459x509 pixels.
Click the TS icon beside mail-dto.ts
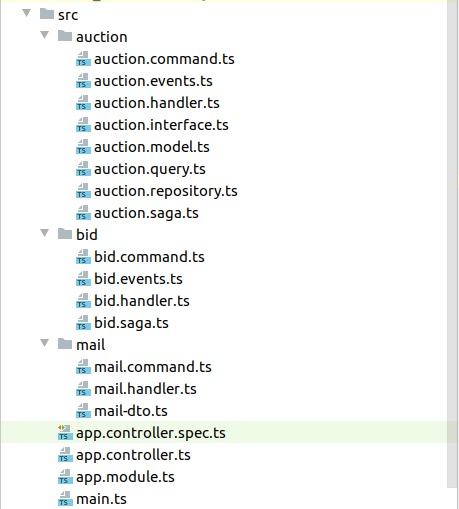coord(83,411)
